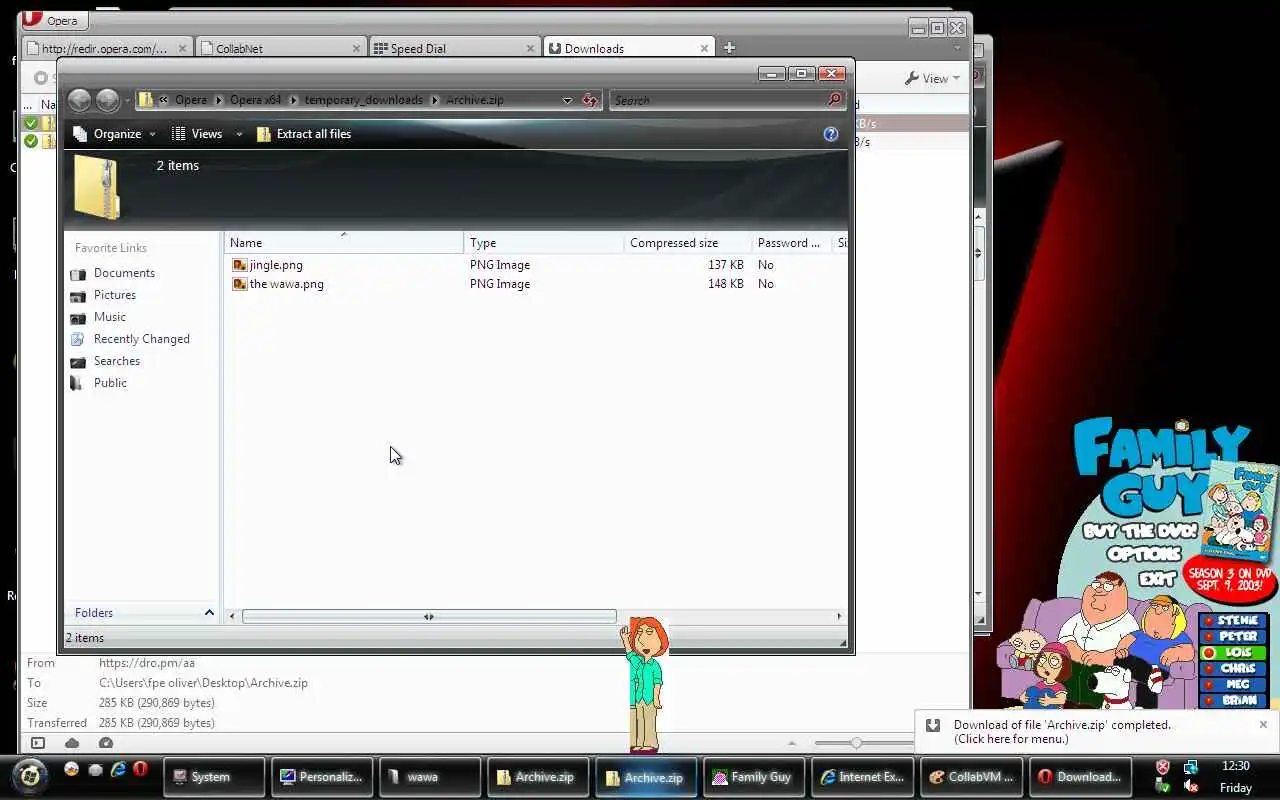Open a new Opera tab with plus
The width and height of the screenshot is (1280, 800).
point(729,47)
